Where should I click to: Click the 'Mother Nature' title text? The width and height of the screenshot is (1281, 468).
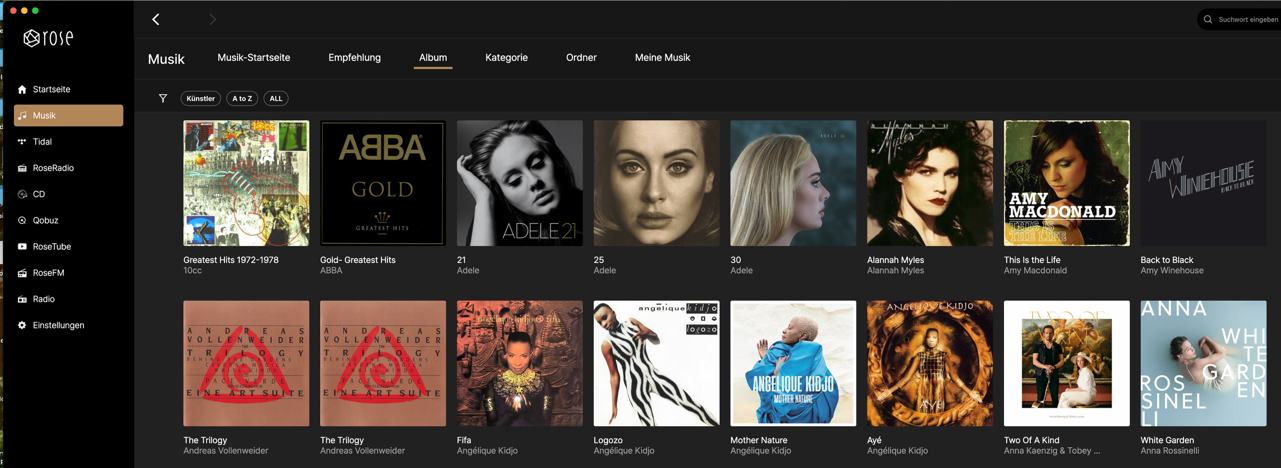click(x=759, y=440)
